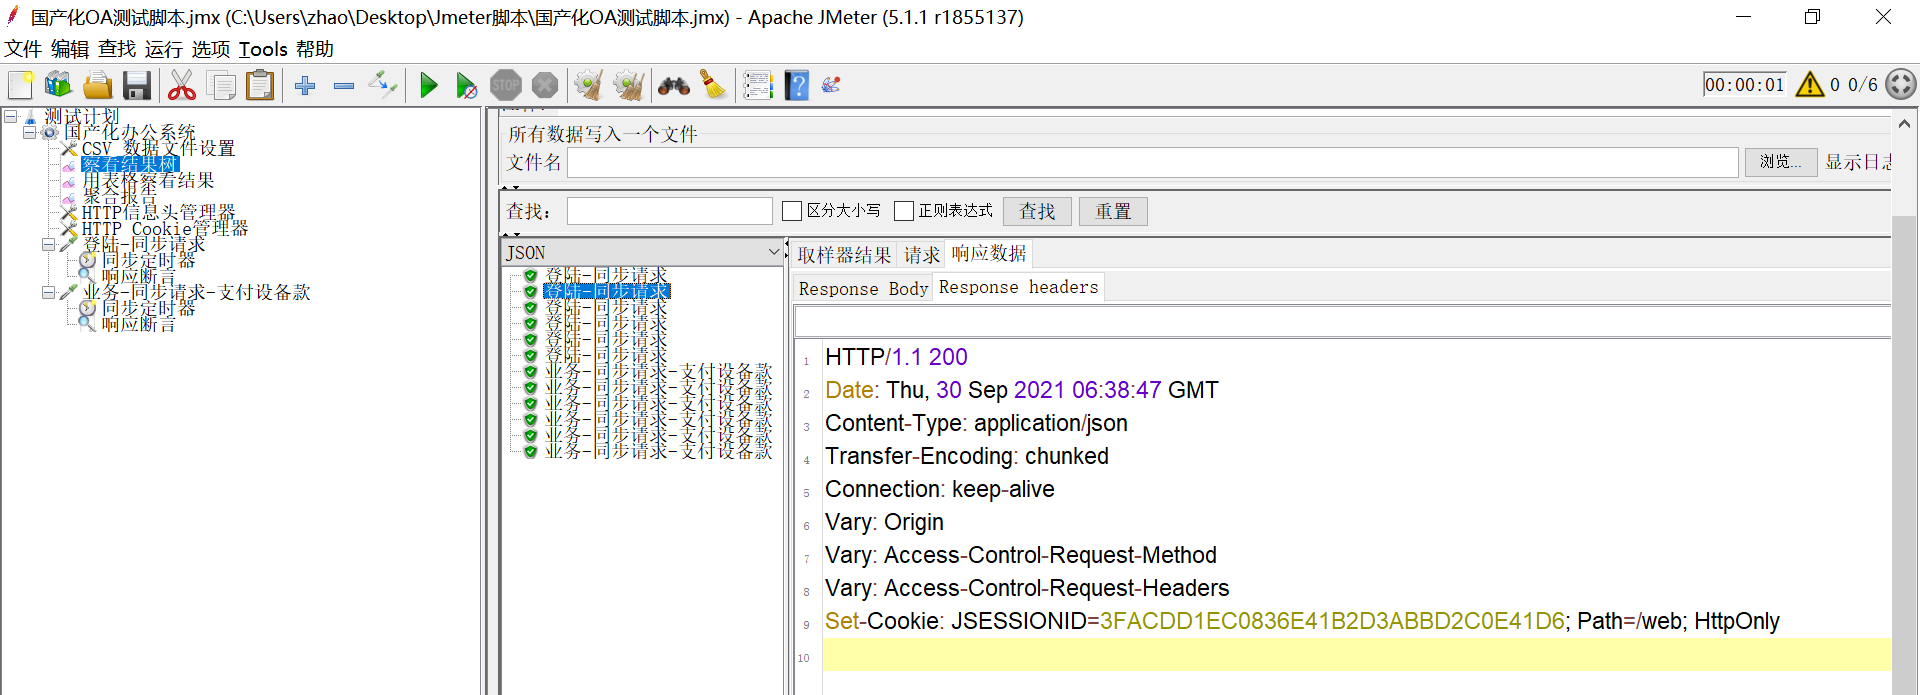Switch to 取样器结果 tab
1920x695 pixels.
coord(844,255)
